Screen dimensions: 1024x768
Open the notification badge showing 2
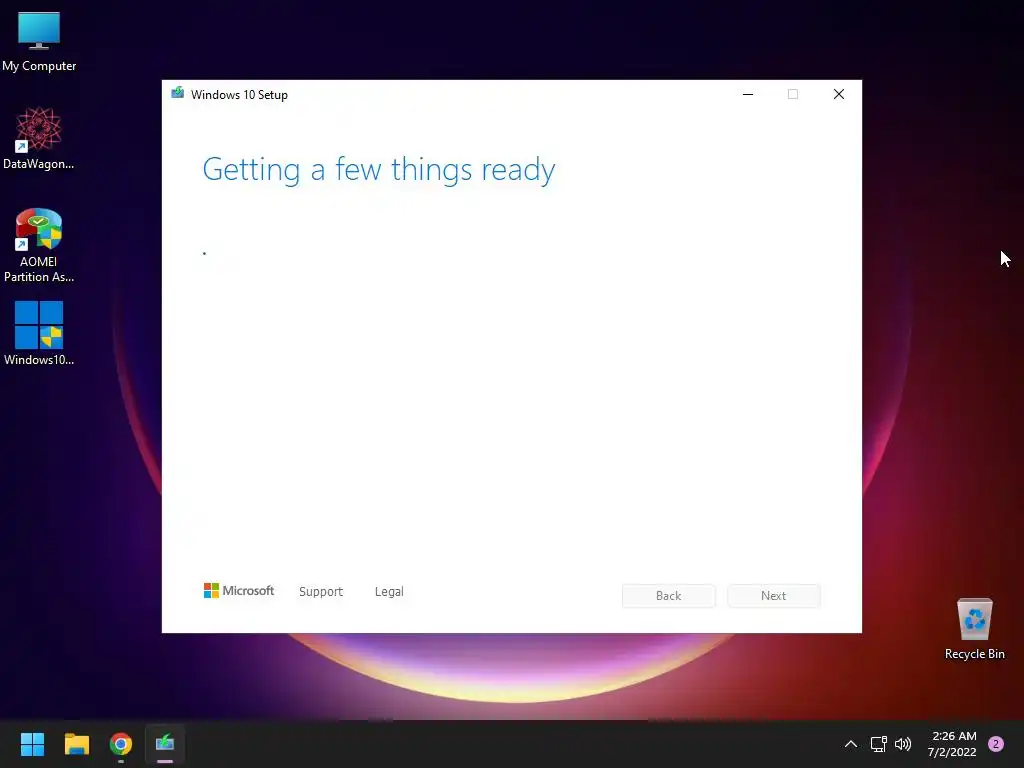[996, 744]
